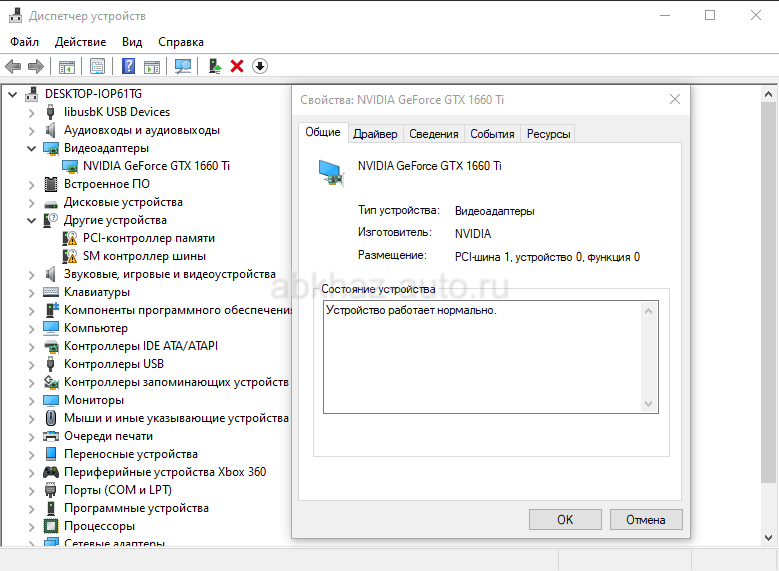Click the Update driver toolbar icon
The image size is (779, 571).
pyautogui.click(x=214, y=67)
